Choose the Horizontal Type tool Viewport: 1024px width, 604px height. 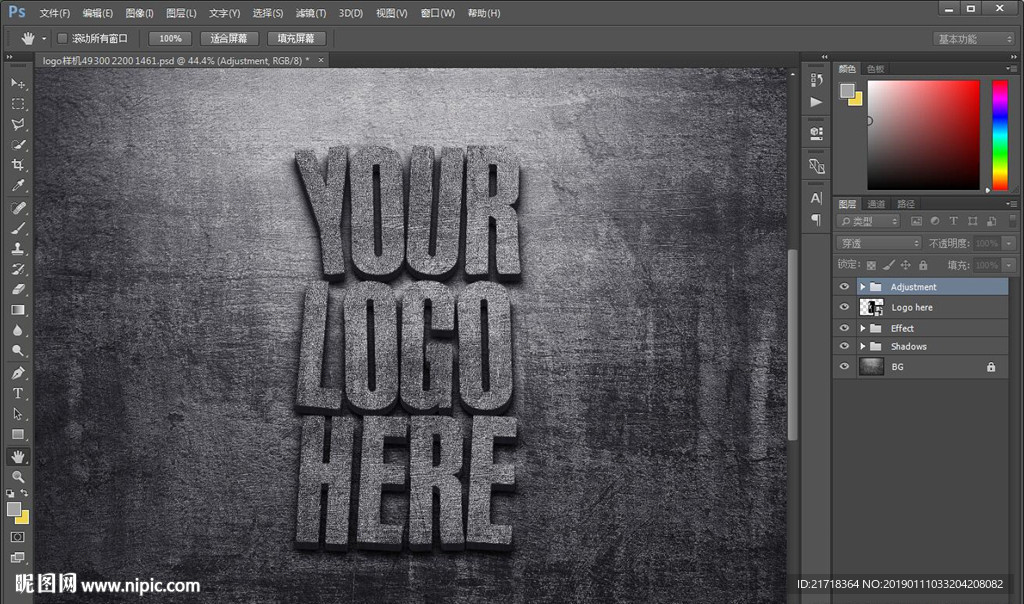[18, 393]
